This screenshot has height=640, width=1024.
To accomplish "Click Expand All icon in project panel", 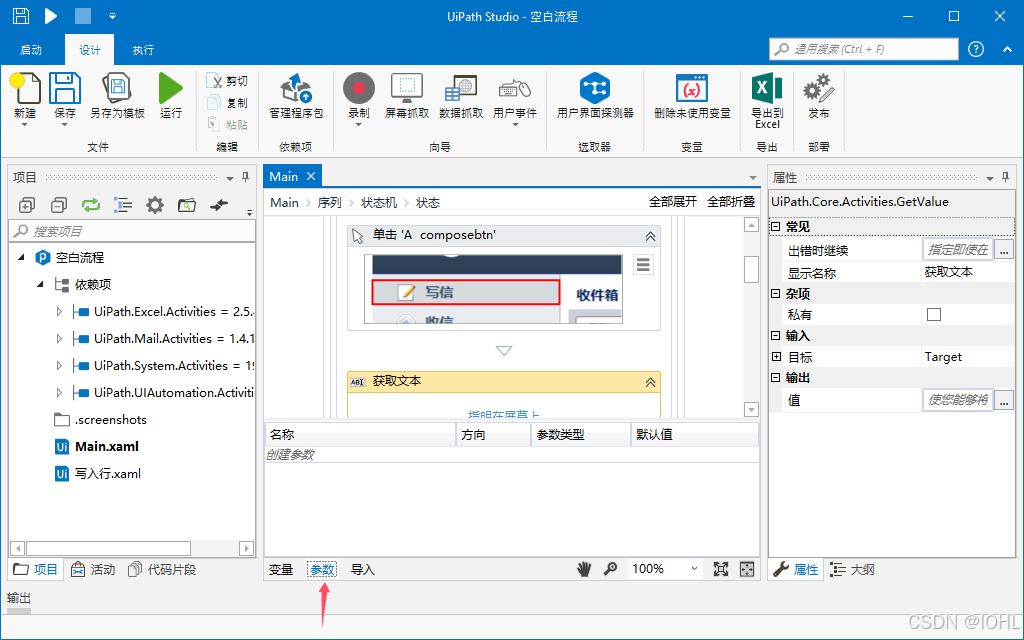I will coord(27,205).
